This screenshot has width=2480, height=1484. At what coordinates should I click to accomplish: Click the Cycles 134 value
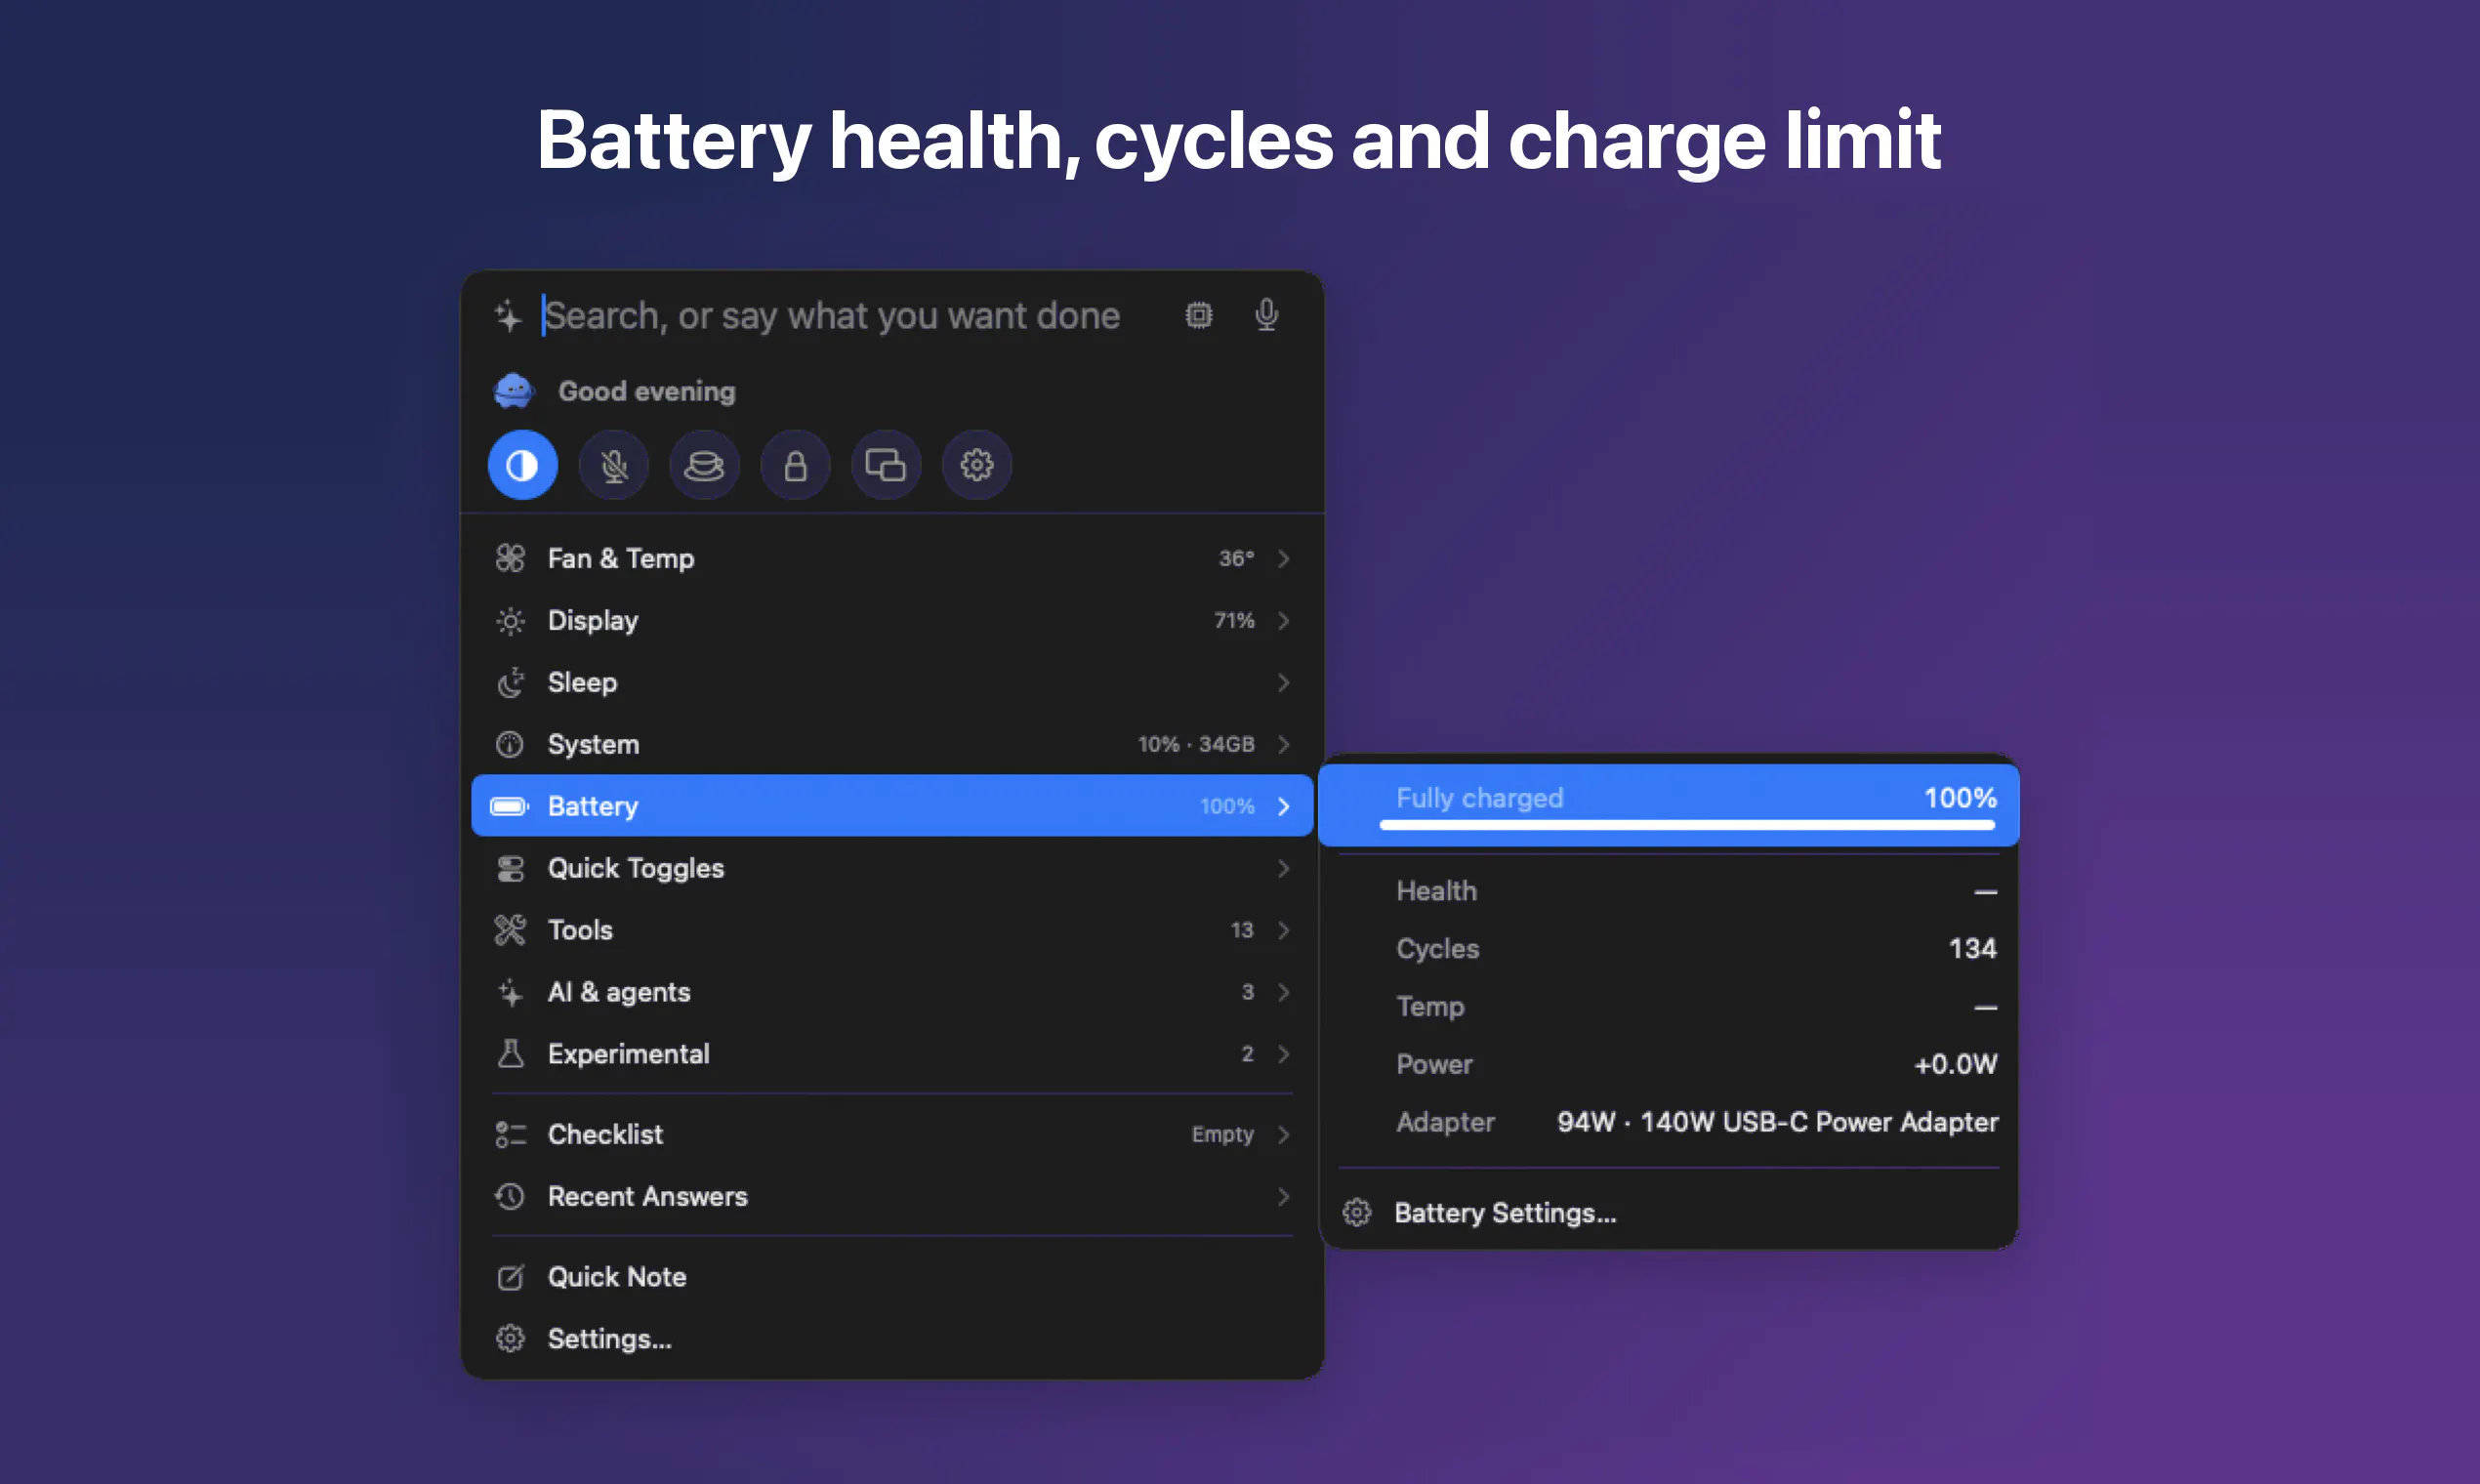(x=1972, y=948)
